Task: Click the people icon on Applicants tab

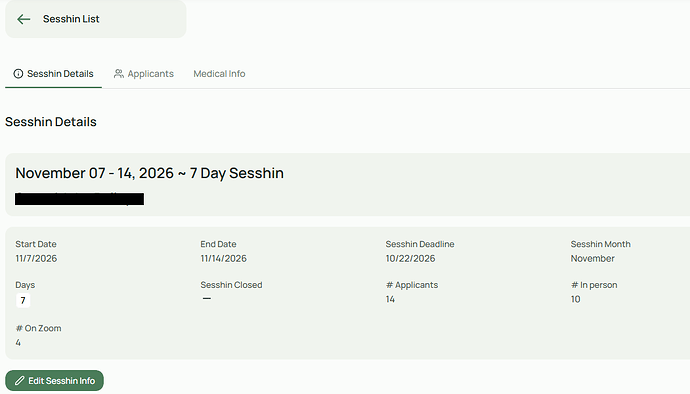Action: coord(118,74)
